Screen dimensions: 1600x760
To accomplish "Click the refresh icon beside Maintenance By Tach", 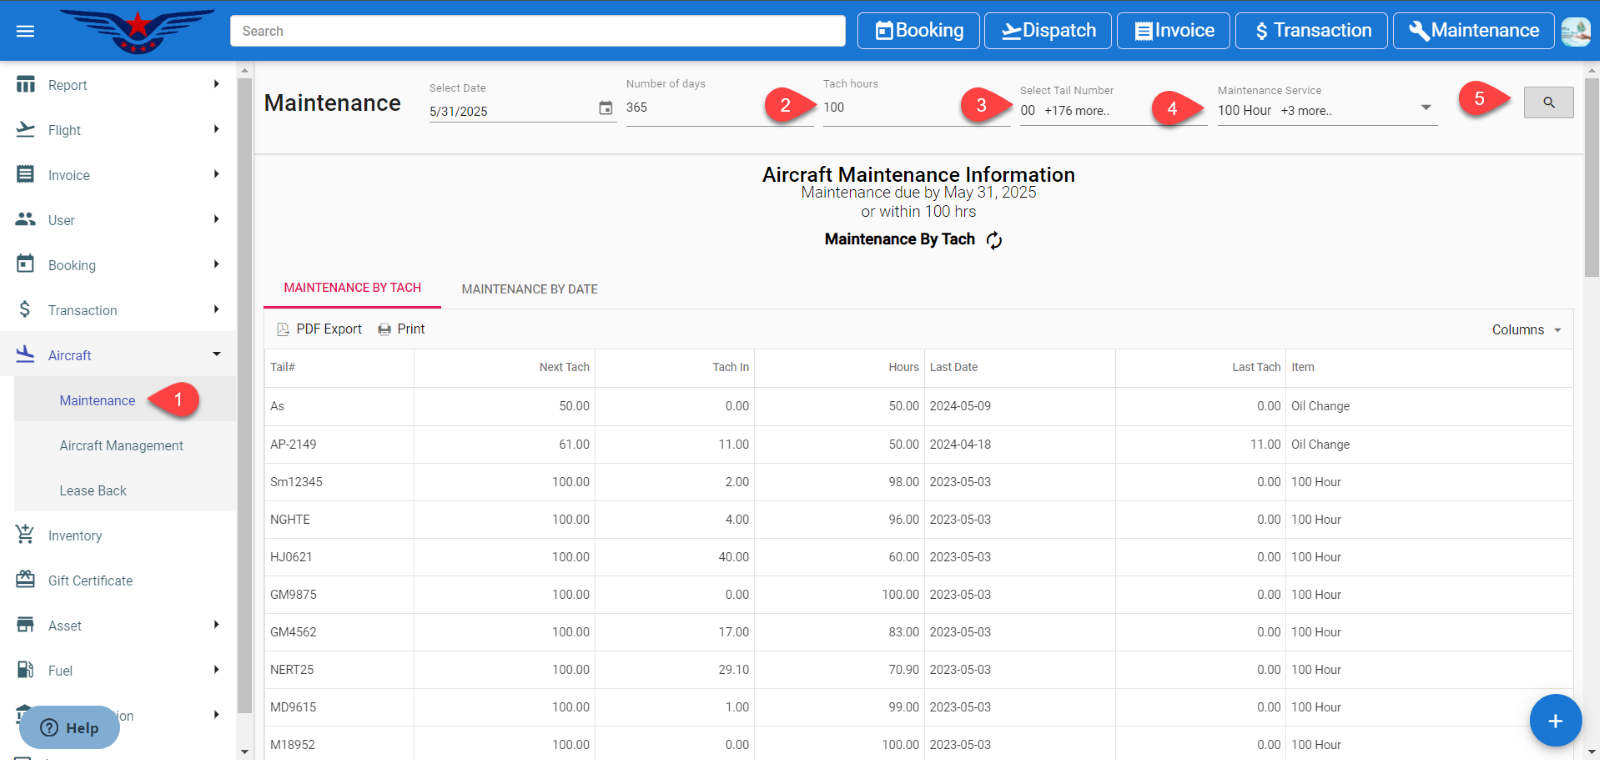I will click(994, 240).
